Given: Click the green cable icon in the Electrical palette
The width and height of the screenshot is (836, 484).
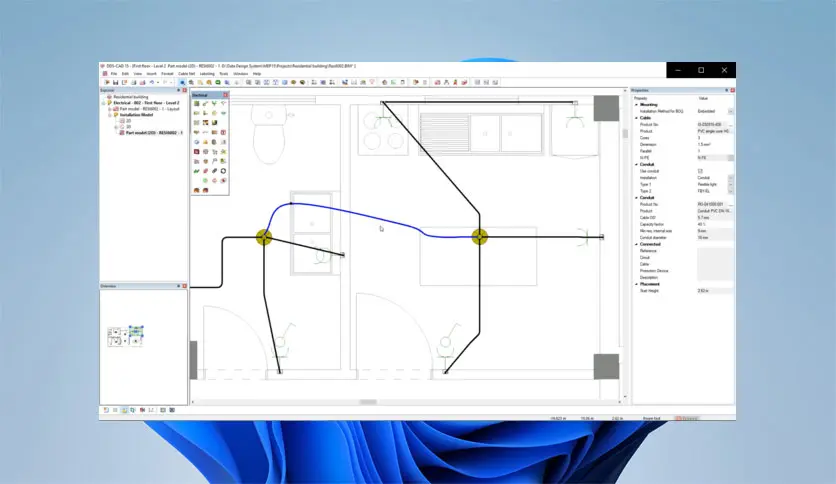Looking at the screenshot, I should click(x=197, y=171).
